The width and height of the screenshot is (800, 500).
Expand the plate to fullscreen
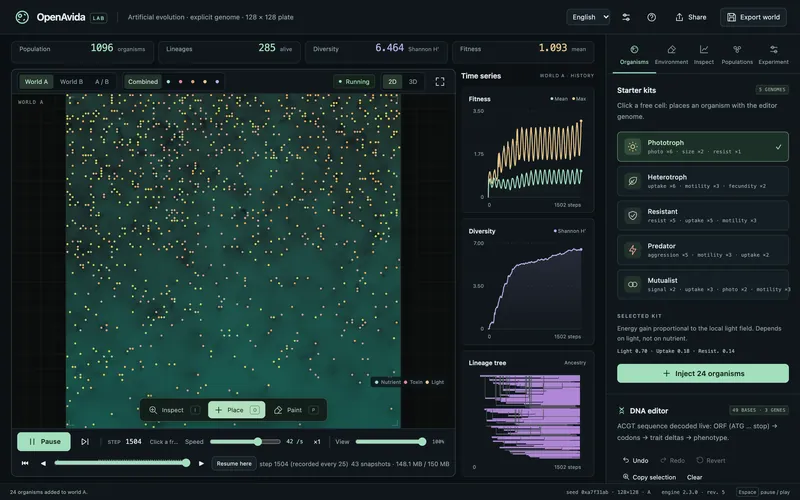pyautogui.click(x=440, y=82)
